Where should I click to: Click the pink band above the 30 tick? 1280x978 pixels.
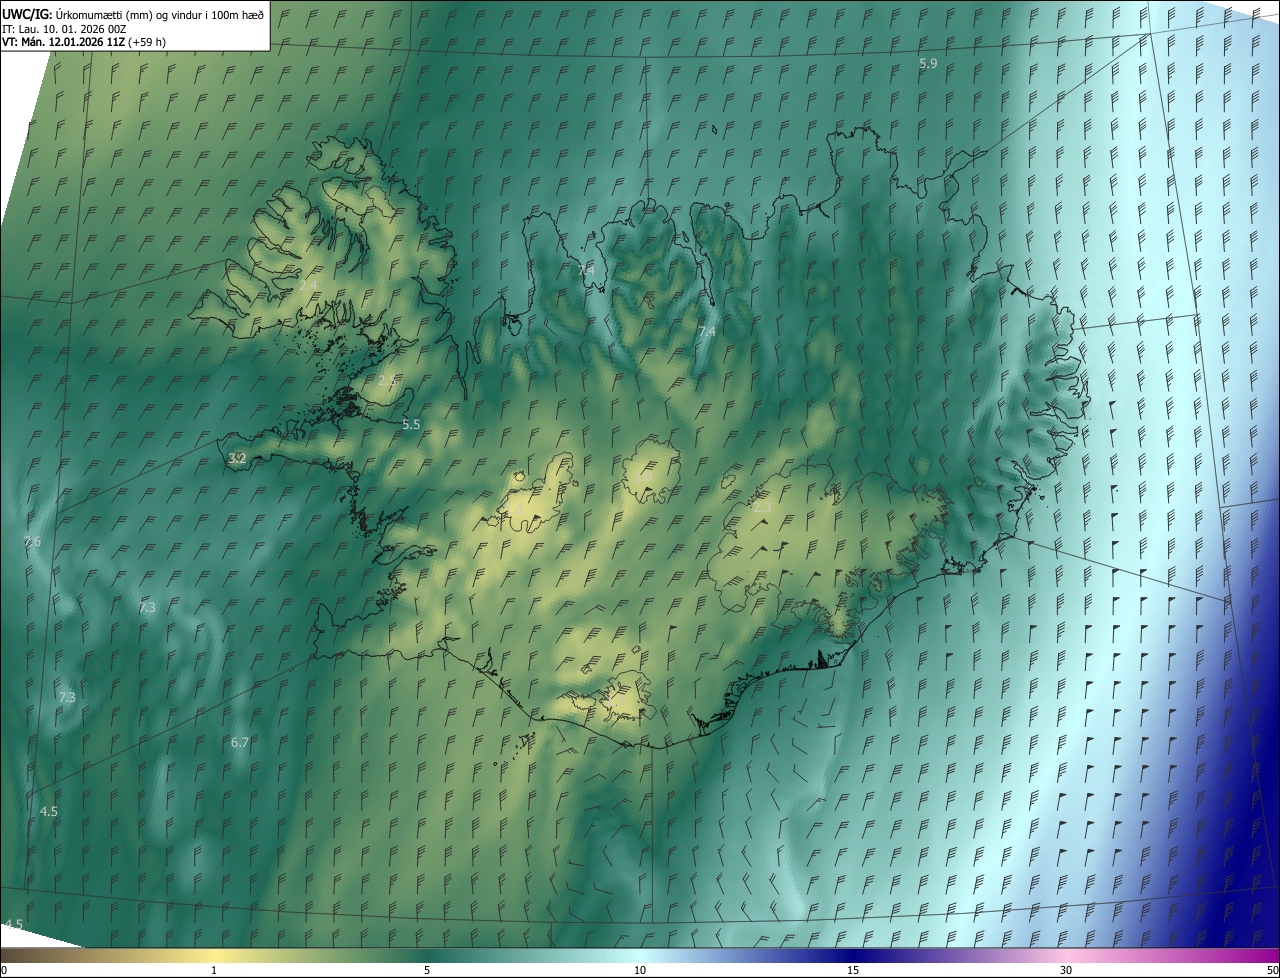[x=1066, y=956]
